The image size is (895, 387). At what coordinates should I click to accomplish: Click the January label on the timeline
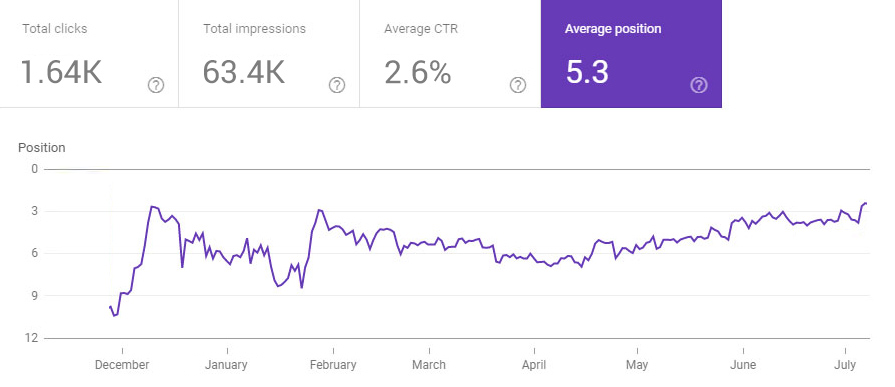[x=227, y=365]
